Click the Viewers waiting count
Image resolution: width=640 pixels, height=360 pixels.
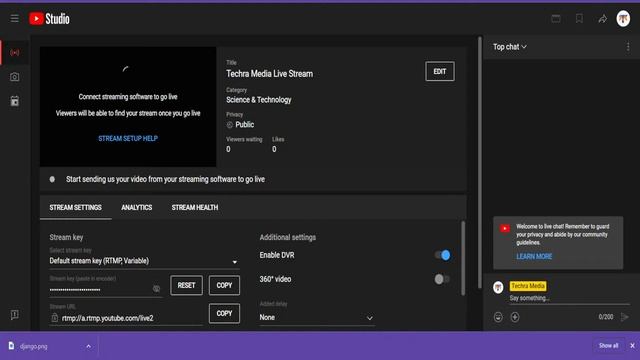point(228,149)
